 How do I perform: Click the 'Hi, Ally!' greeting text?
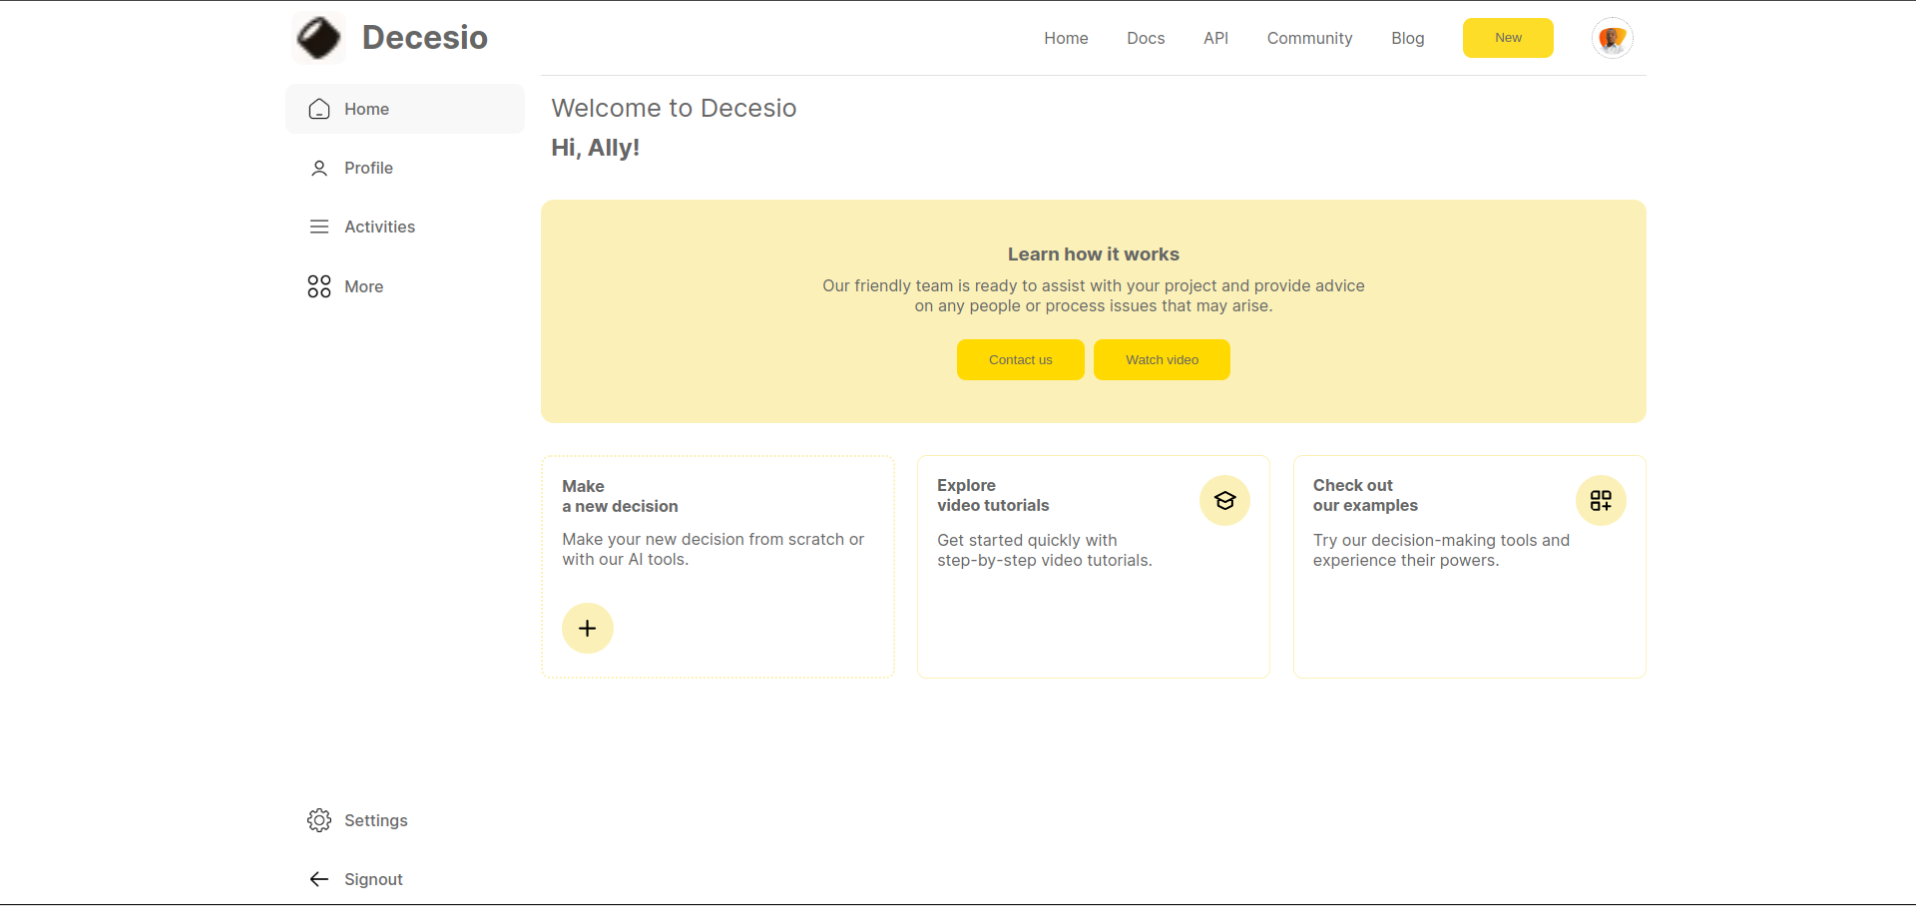[x=595, y=148]
